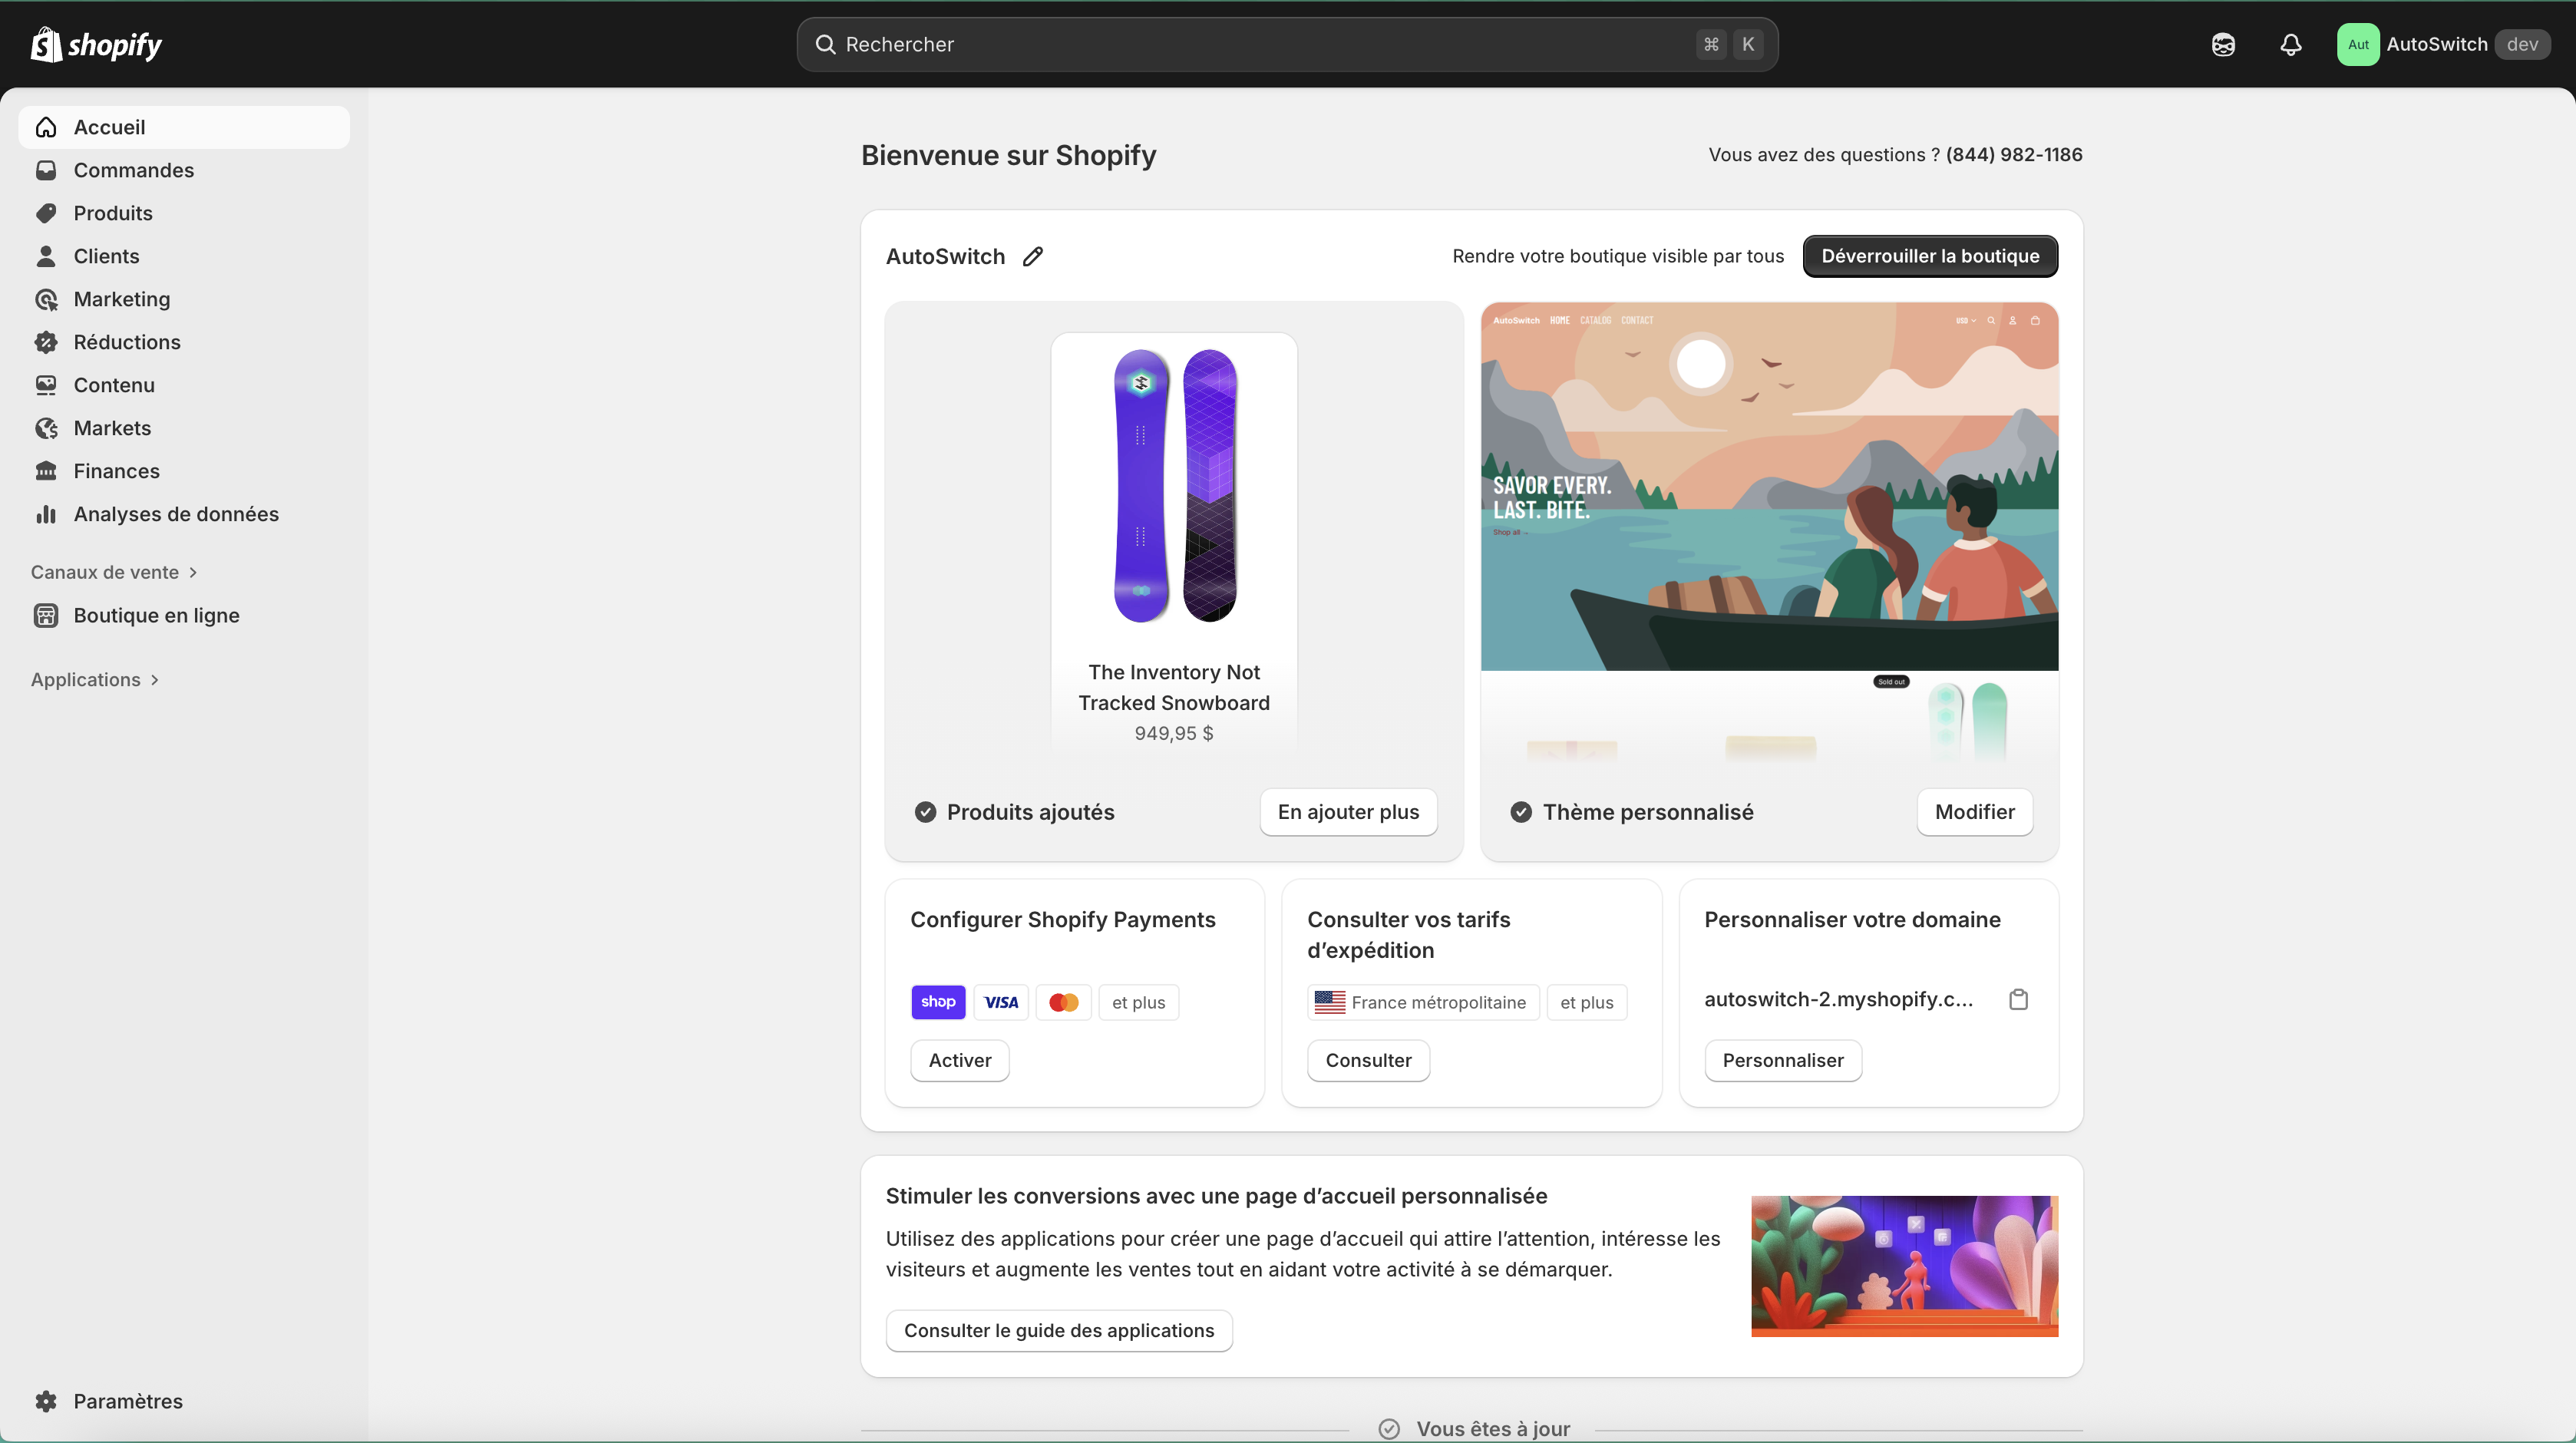Click the pencil icon next to AutoSwitch
The height and width of the screenshot is (1443, 2576).
(1033, 256)
